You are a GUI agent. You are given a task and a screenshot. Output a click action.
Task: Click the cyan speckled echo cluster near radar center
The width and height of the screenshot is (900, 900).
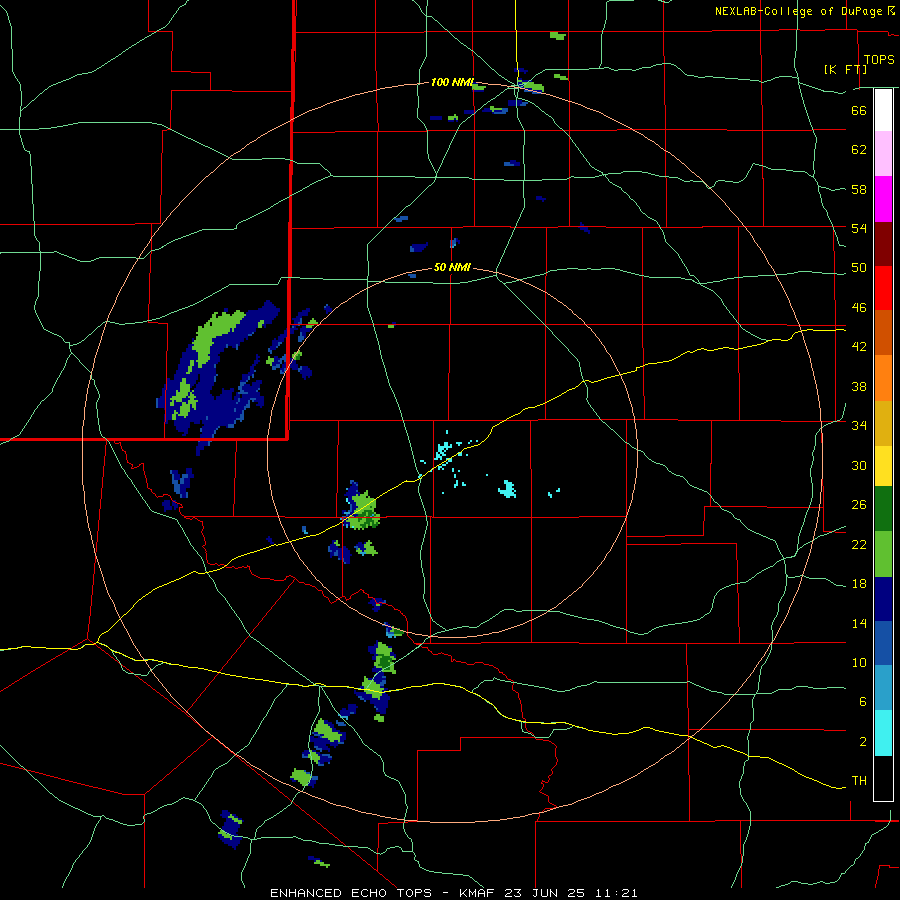point(443,451)
